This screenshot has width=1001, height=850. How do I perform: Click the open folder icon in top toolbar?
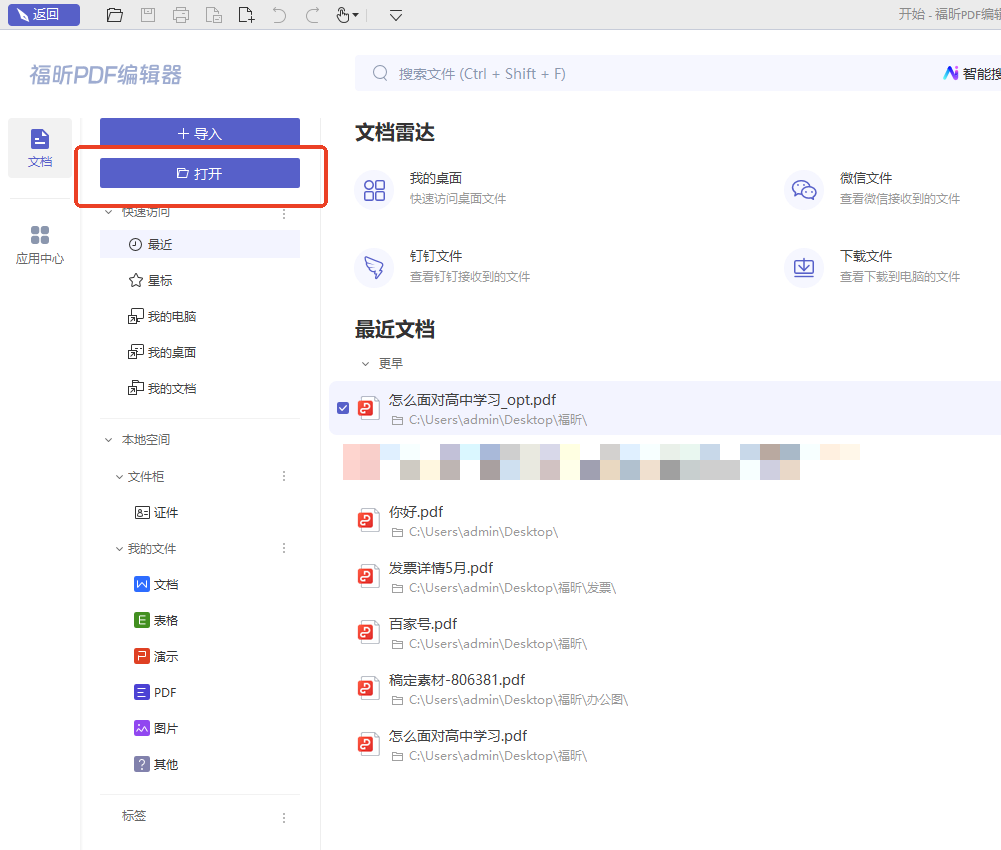115,15
